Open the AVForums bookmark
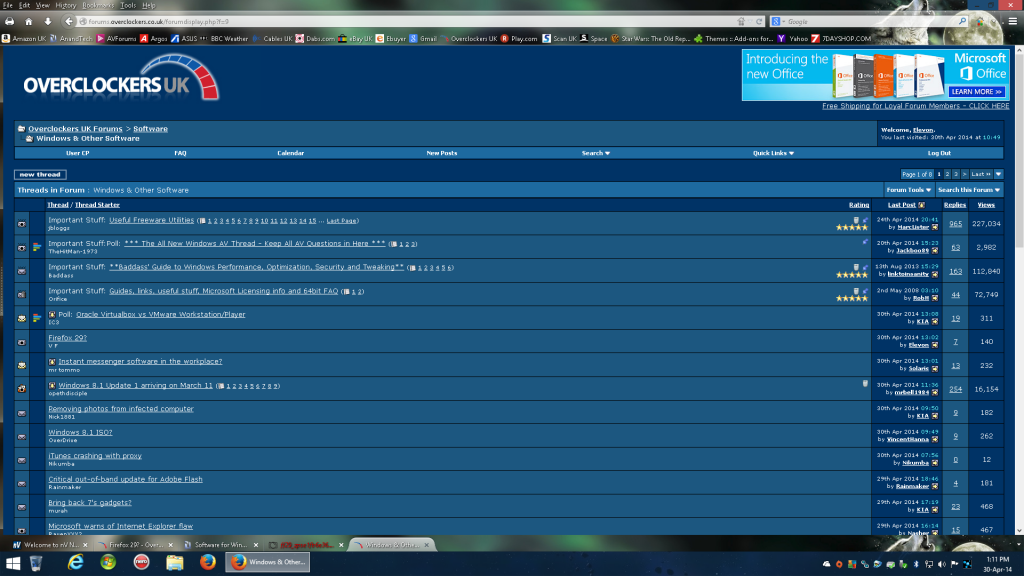 point(117,39)
